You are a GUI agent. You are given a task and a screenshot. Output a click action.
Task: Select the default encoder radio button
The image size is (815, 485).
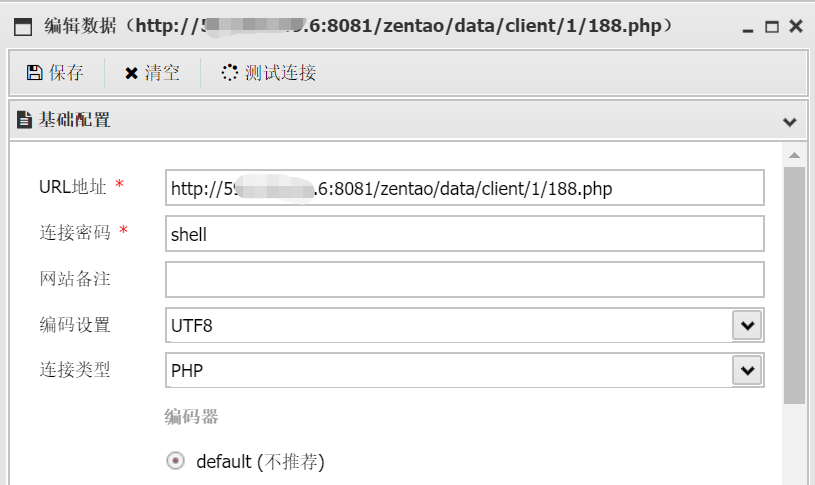[x=176, y=461]
